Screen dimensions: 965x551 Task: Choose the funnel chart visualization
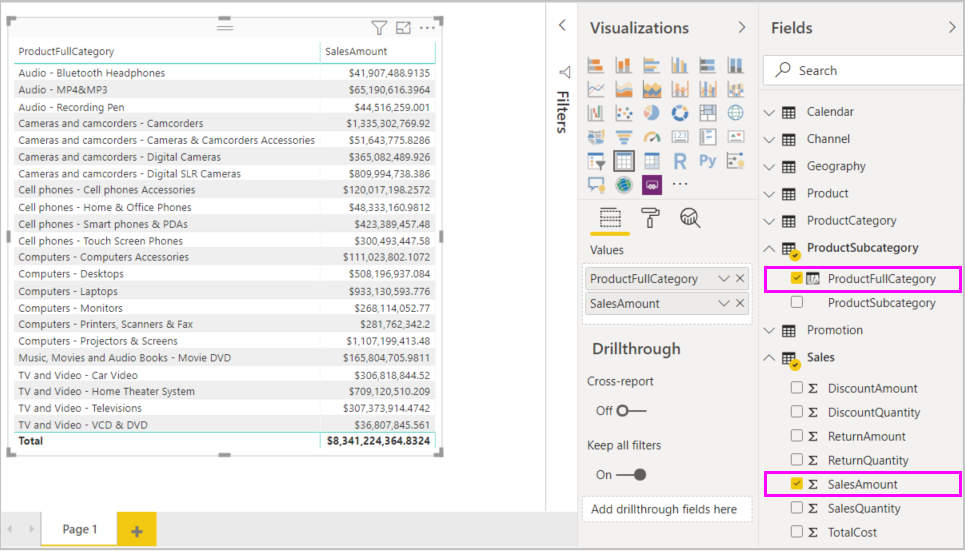[624, 137]
